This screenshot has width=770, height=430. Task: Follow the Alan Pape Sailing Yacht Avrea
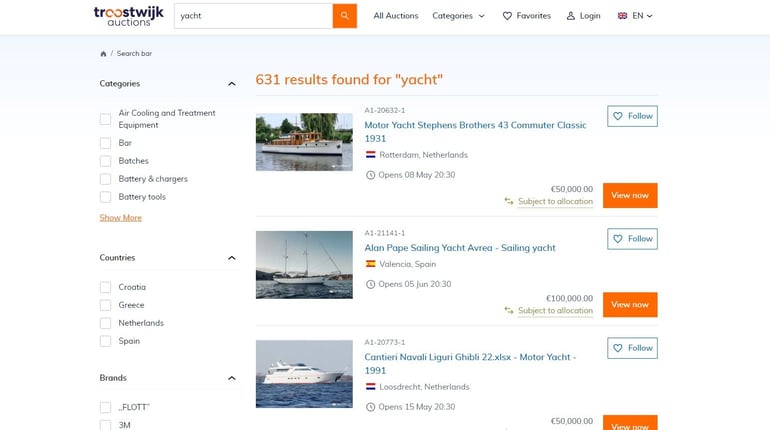pyautogui.click(x=632, y=239)
